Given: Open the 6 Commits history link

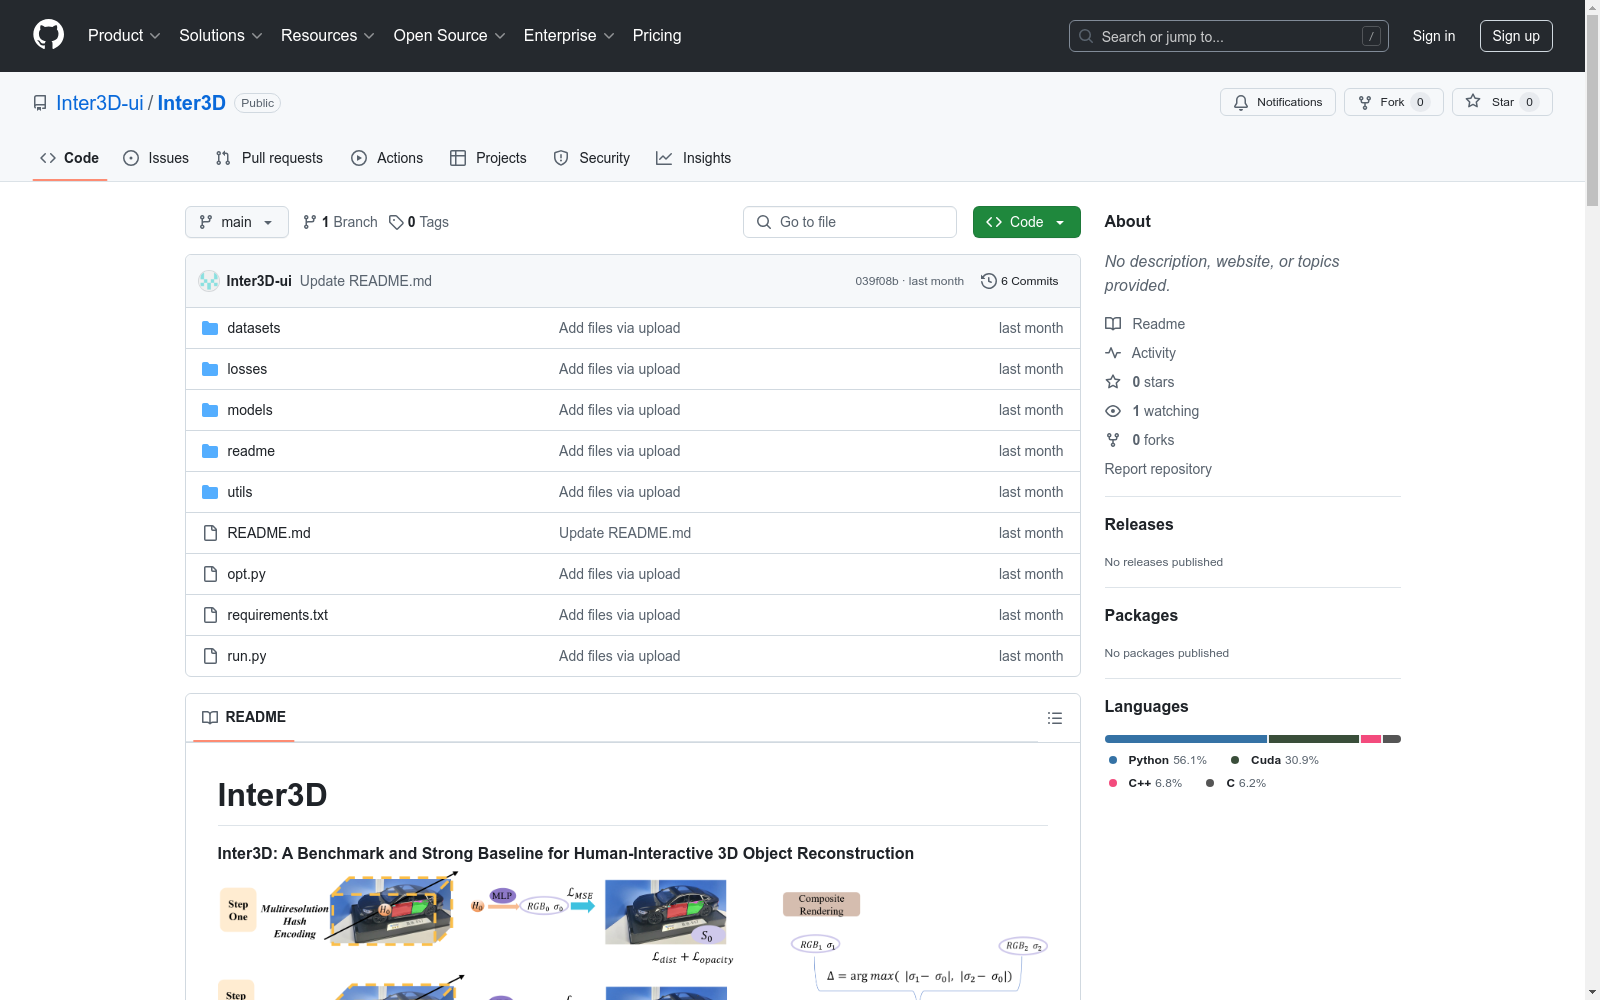Looking at the screenshot, I should click(1019, 281).
